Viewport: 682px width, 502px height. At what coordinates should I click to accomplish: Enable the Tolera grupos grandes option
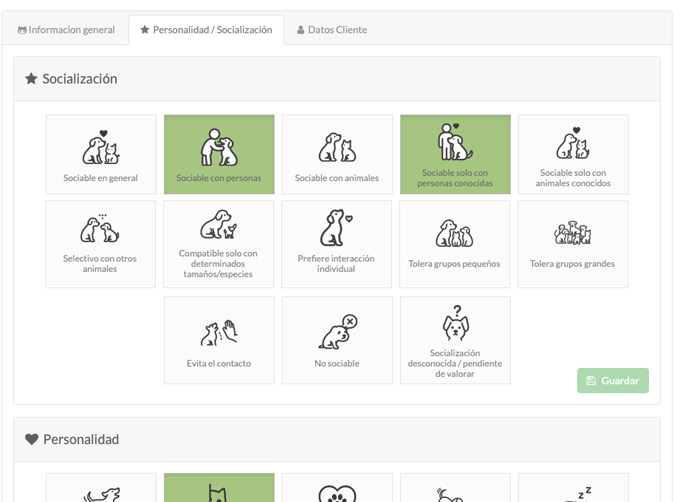tap(573, 244)
